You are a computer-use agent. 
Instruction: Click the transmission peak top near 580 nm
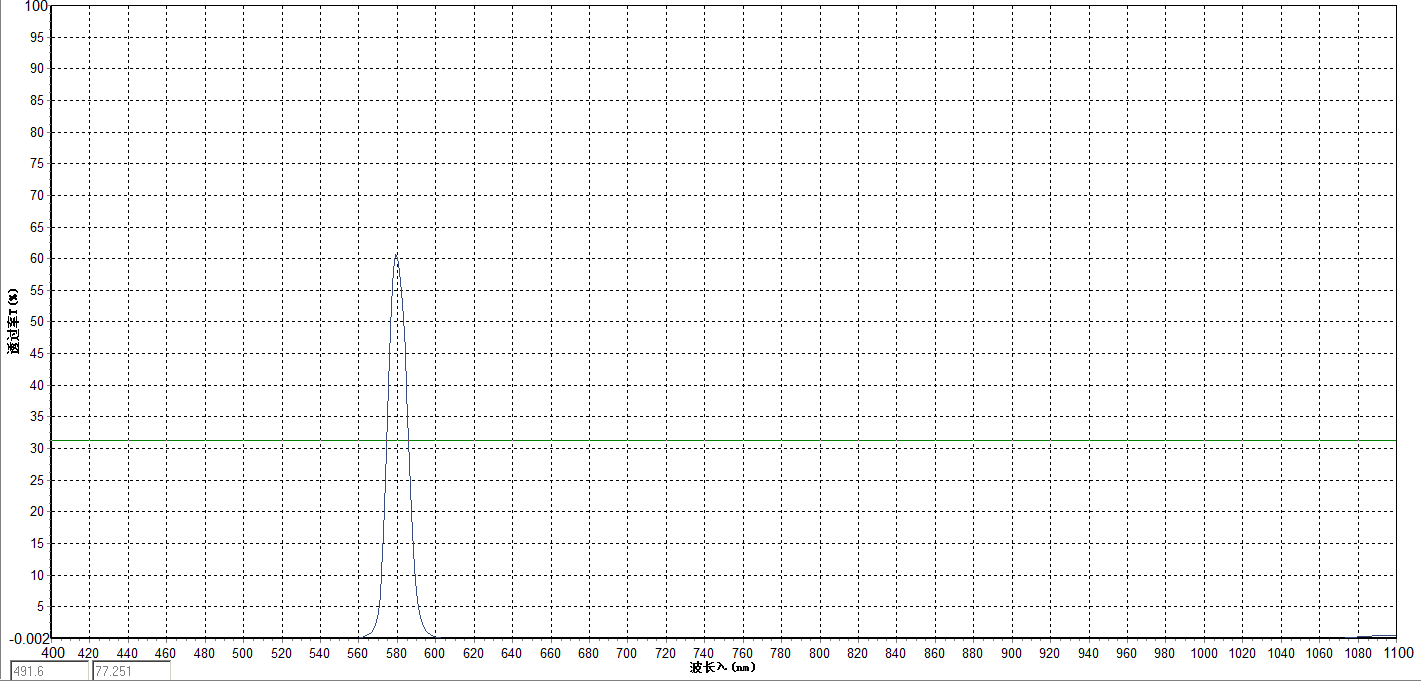point(396,255)
